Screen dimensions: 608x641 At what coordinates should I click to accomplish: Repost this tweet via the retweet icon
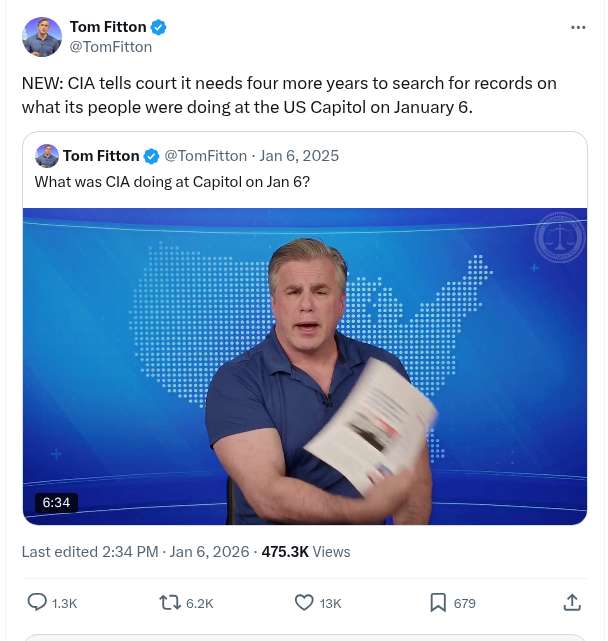click(x=171, y=602)
